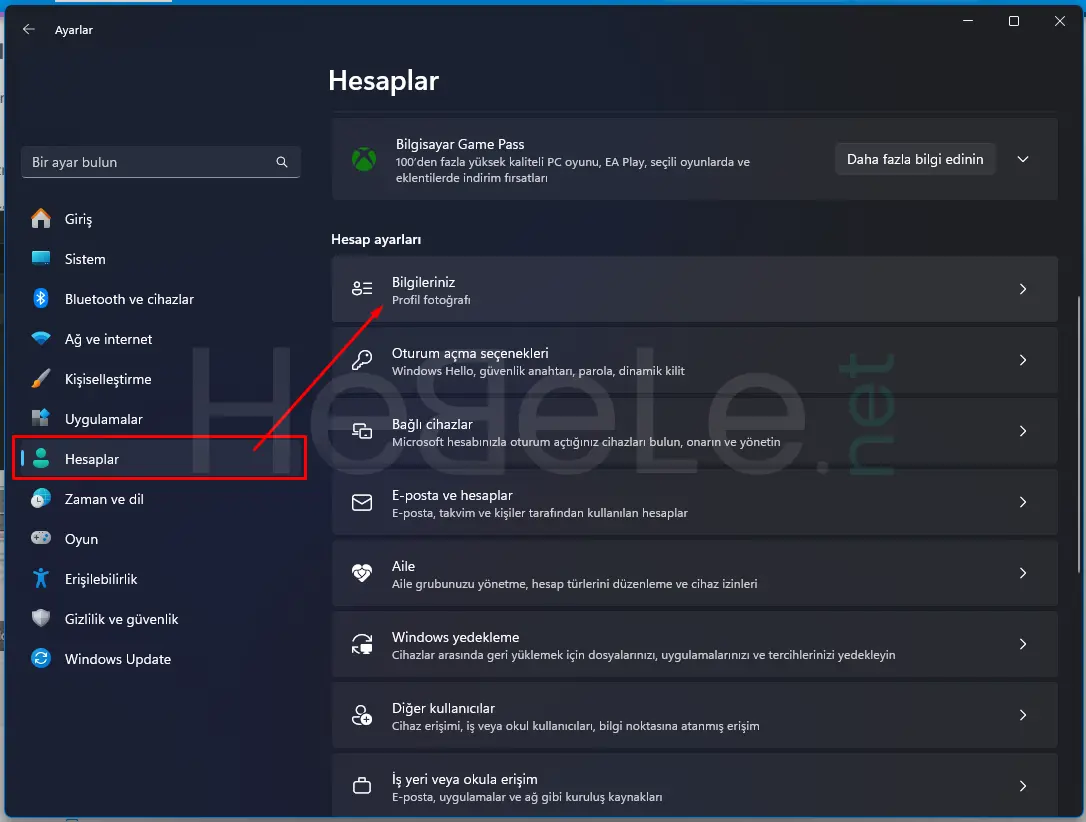Viewport: 1086px width, 822px height.
Task: Click the Diğer kullanıcılar add-user icon
Action: point(362,715)
